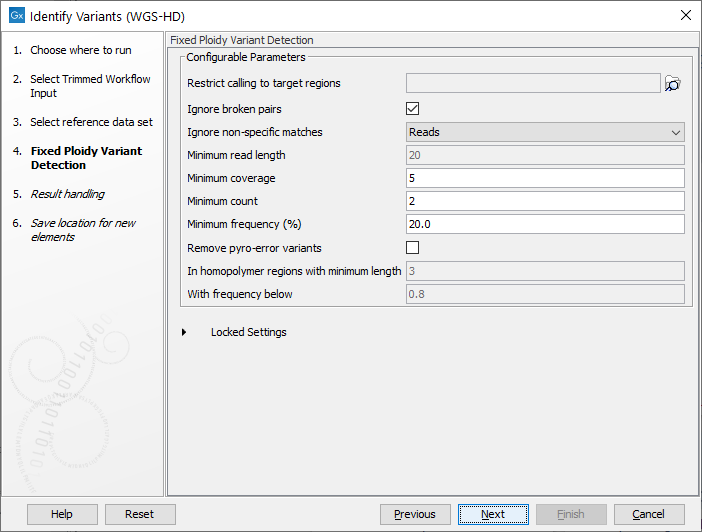The height and width of the screenshot is (532, 702).
Task: Click the Restrict calling to target regions field
Action: point(533,83)
